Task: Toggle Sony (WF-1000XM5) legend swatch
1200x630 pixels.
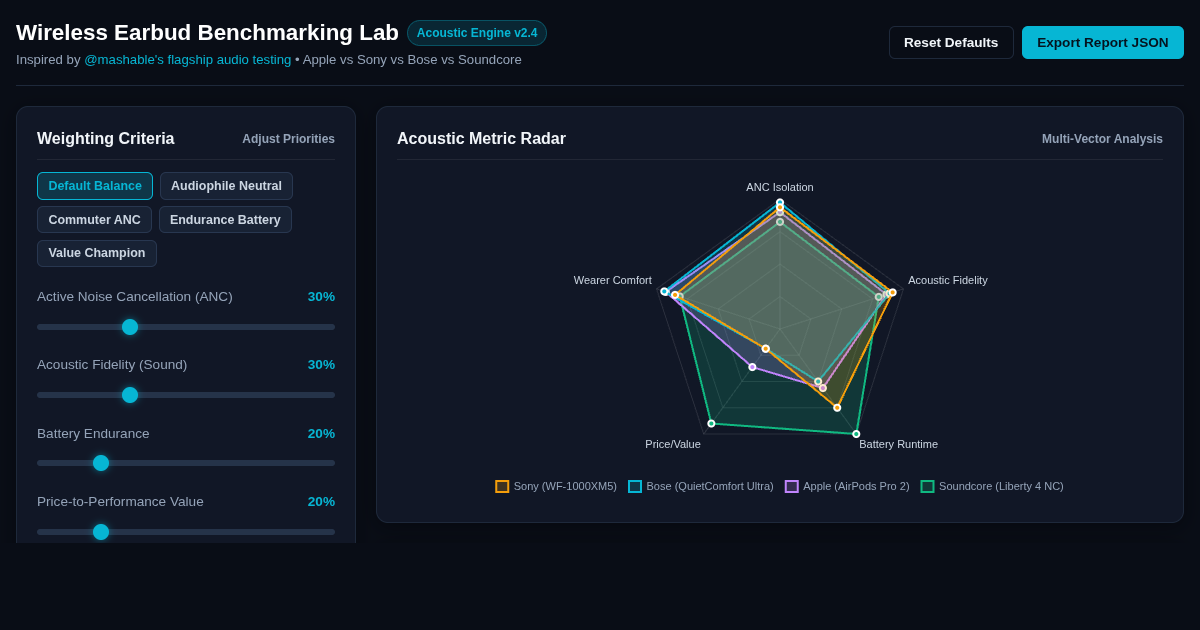Action: 502,487
